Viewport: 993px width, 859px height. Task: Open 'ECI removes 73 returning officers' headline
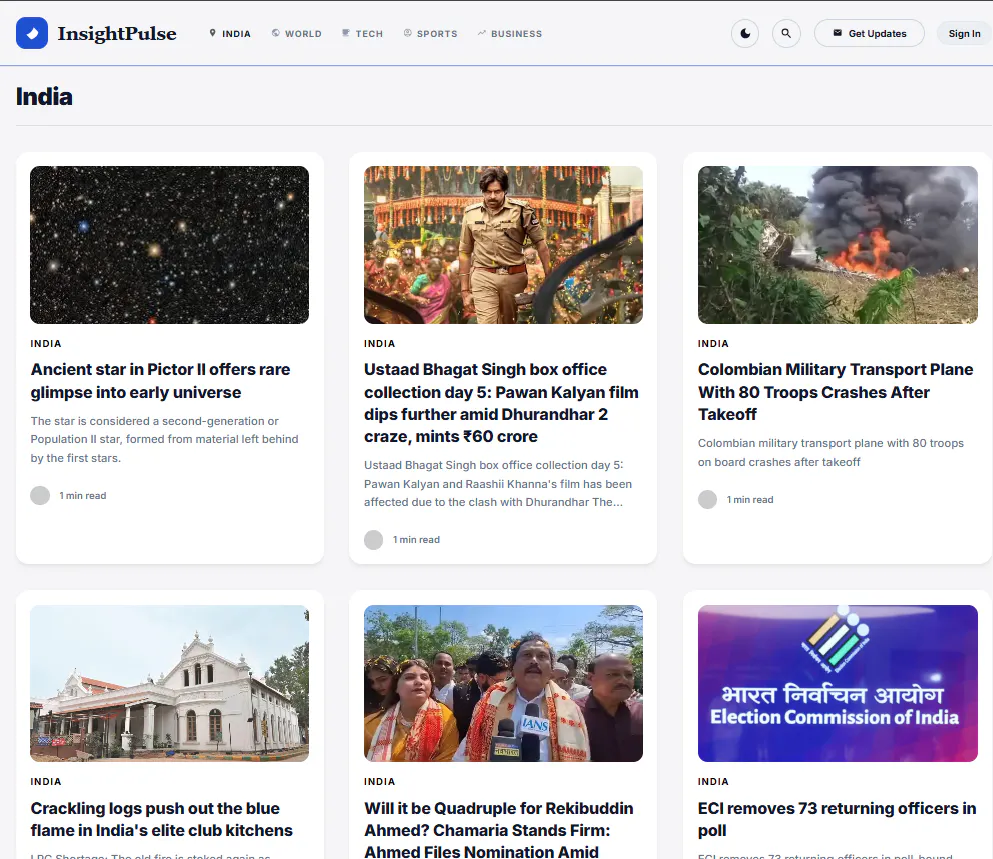(x=837, y=819)
